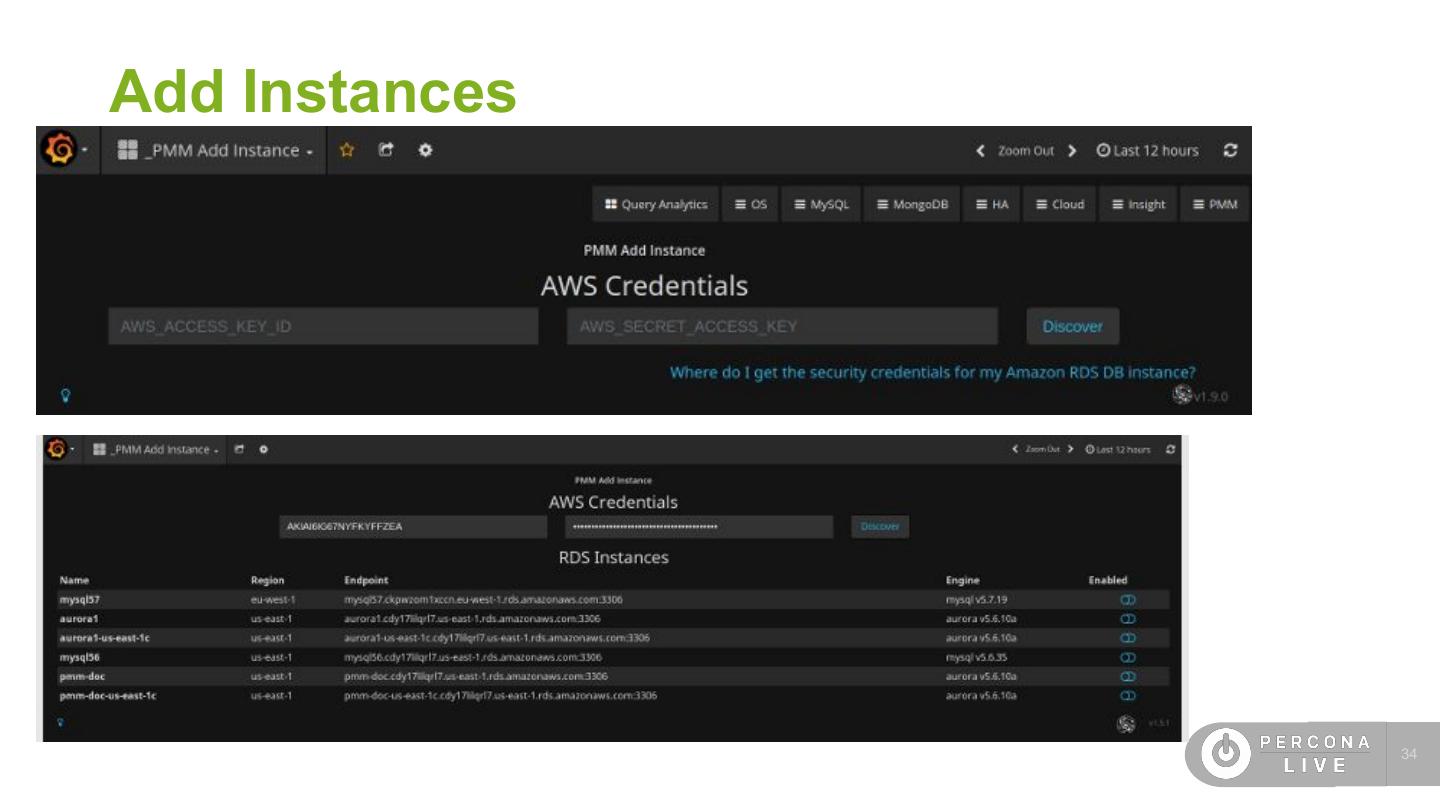Screen dimensions: 1440x810
Task: Click the AWS_SECRET_ACCESS_KEY input field
Action: coord(782,327)
